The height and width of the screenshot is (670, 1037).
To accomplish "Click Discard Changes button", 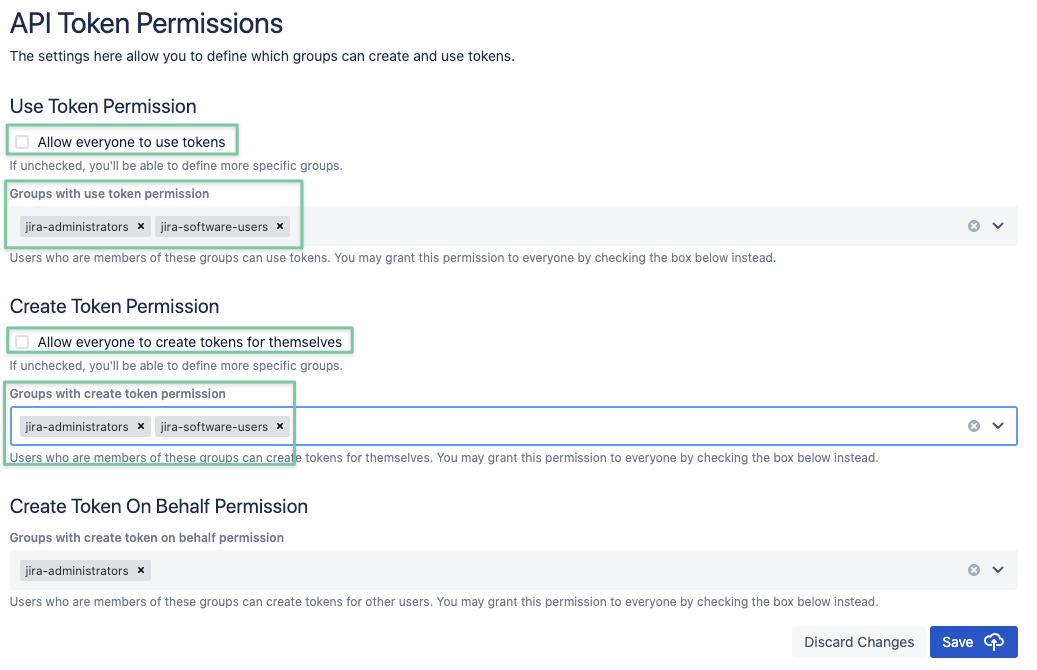I will pyautogui.click(x=858, y=642).
